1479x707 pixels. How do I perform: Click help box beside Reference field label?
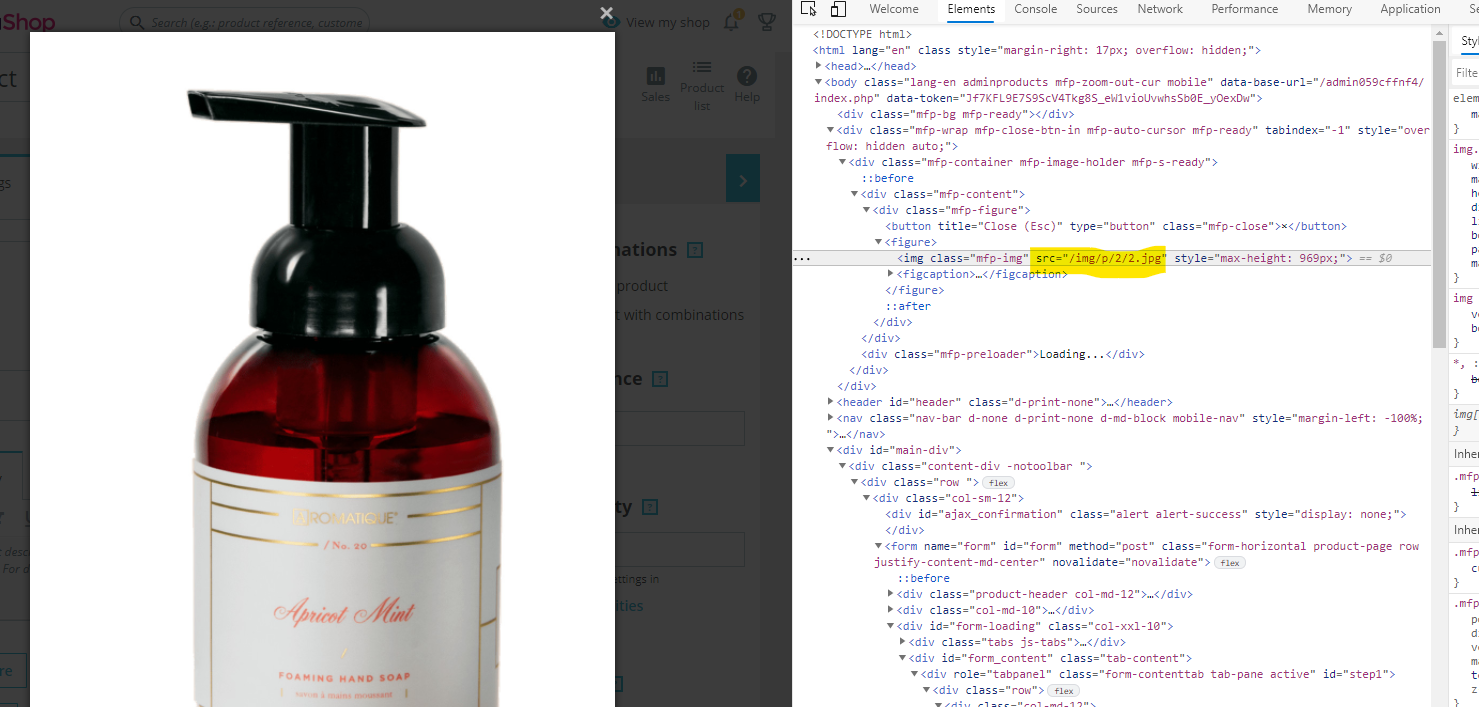click(x=660, y=379)
